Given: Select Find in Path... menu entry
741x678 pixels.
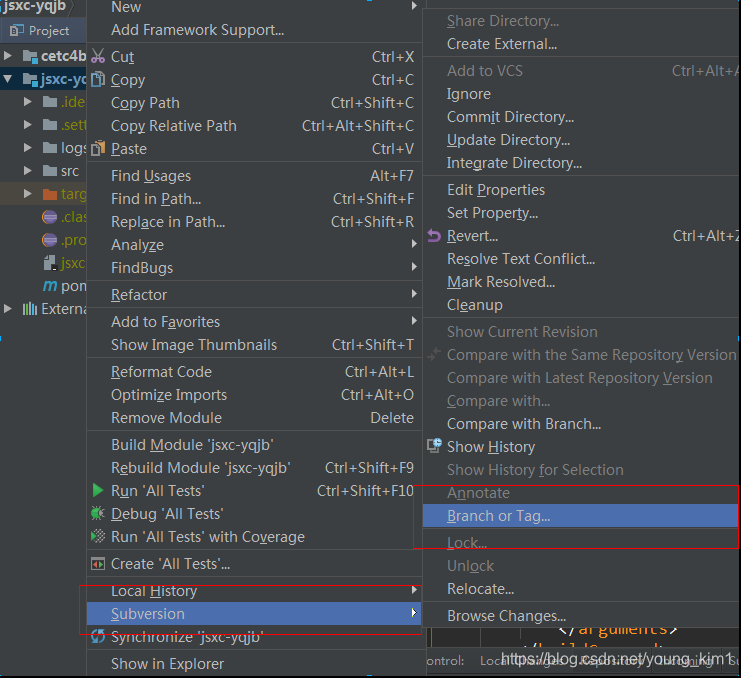Looking at the screenshot, I should point(254,199).
